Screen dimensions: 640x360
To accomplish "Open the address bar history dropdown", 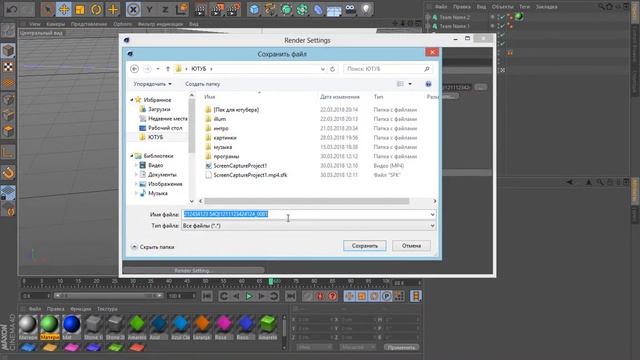I will 322,69.
